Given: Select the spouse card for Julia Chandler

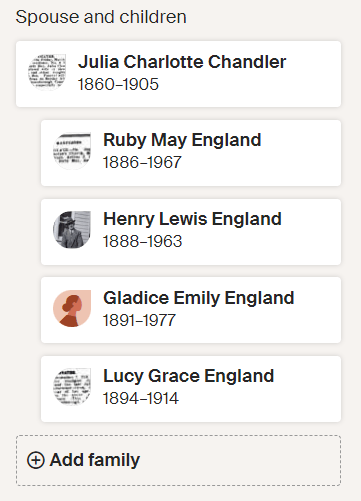Looking at the screenshot, I should click(178, 74).
